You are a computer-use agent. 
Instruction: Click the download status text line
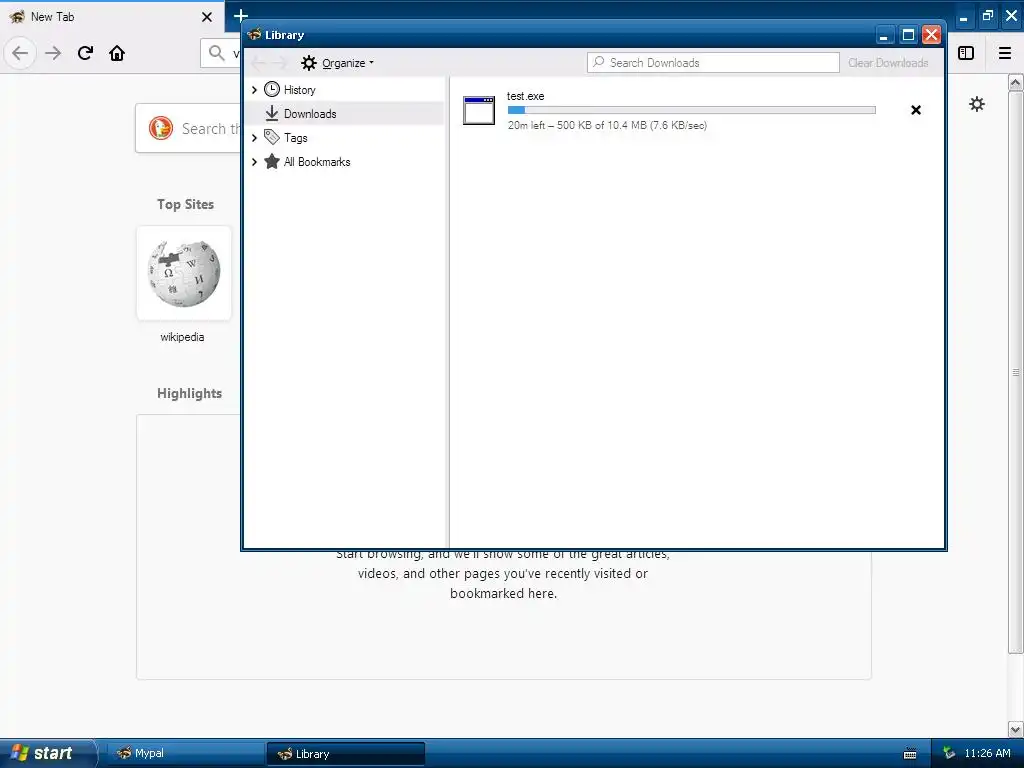point(607,125)
